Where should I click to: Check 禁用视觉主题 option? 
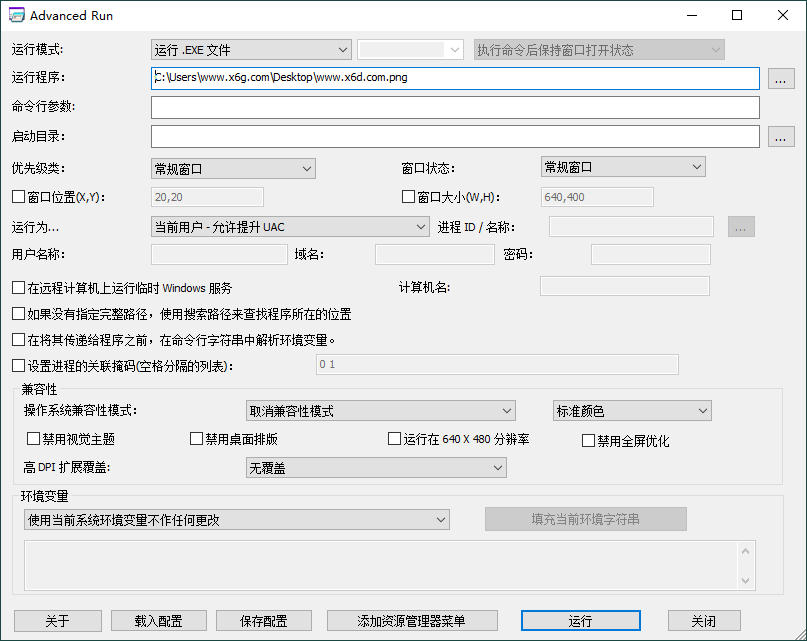click(x=33, y=439)
